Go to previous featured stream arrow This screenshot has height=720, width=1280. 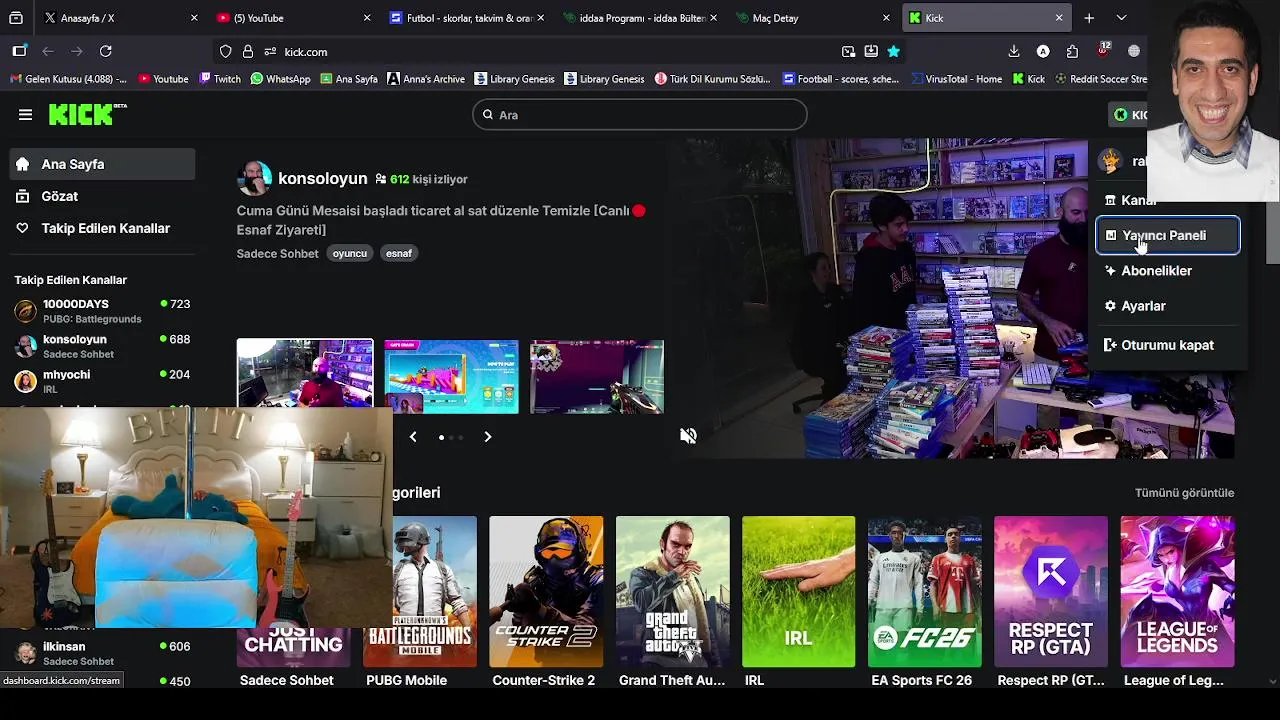coord(413,437)
